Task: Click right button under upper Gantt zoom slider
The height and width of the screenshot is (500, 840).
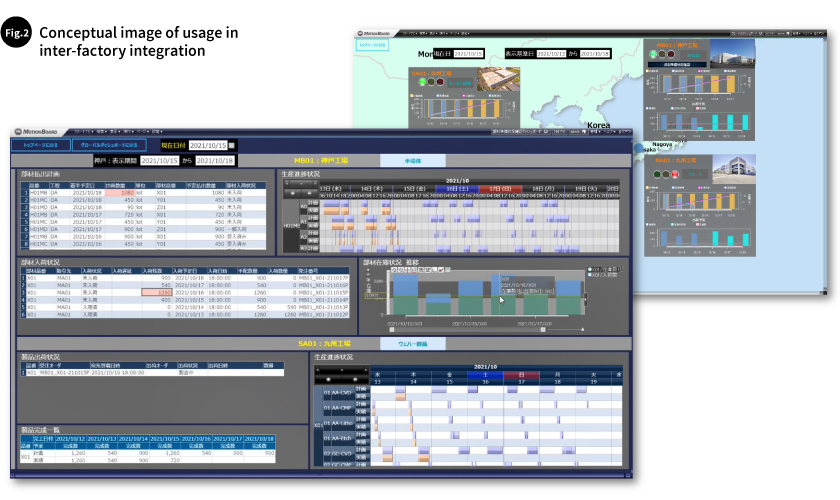Action: (309, 193)
